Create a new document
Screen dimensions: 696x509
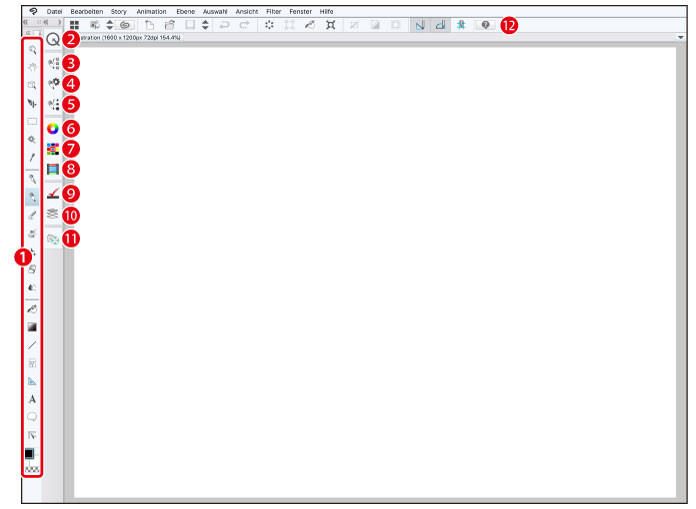tap(150, 25)
